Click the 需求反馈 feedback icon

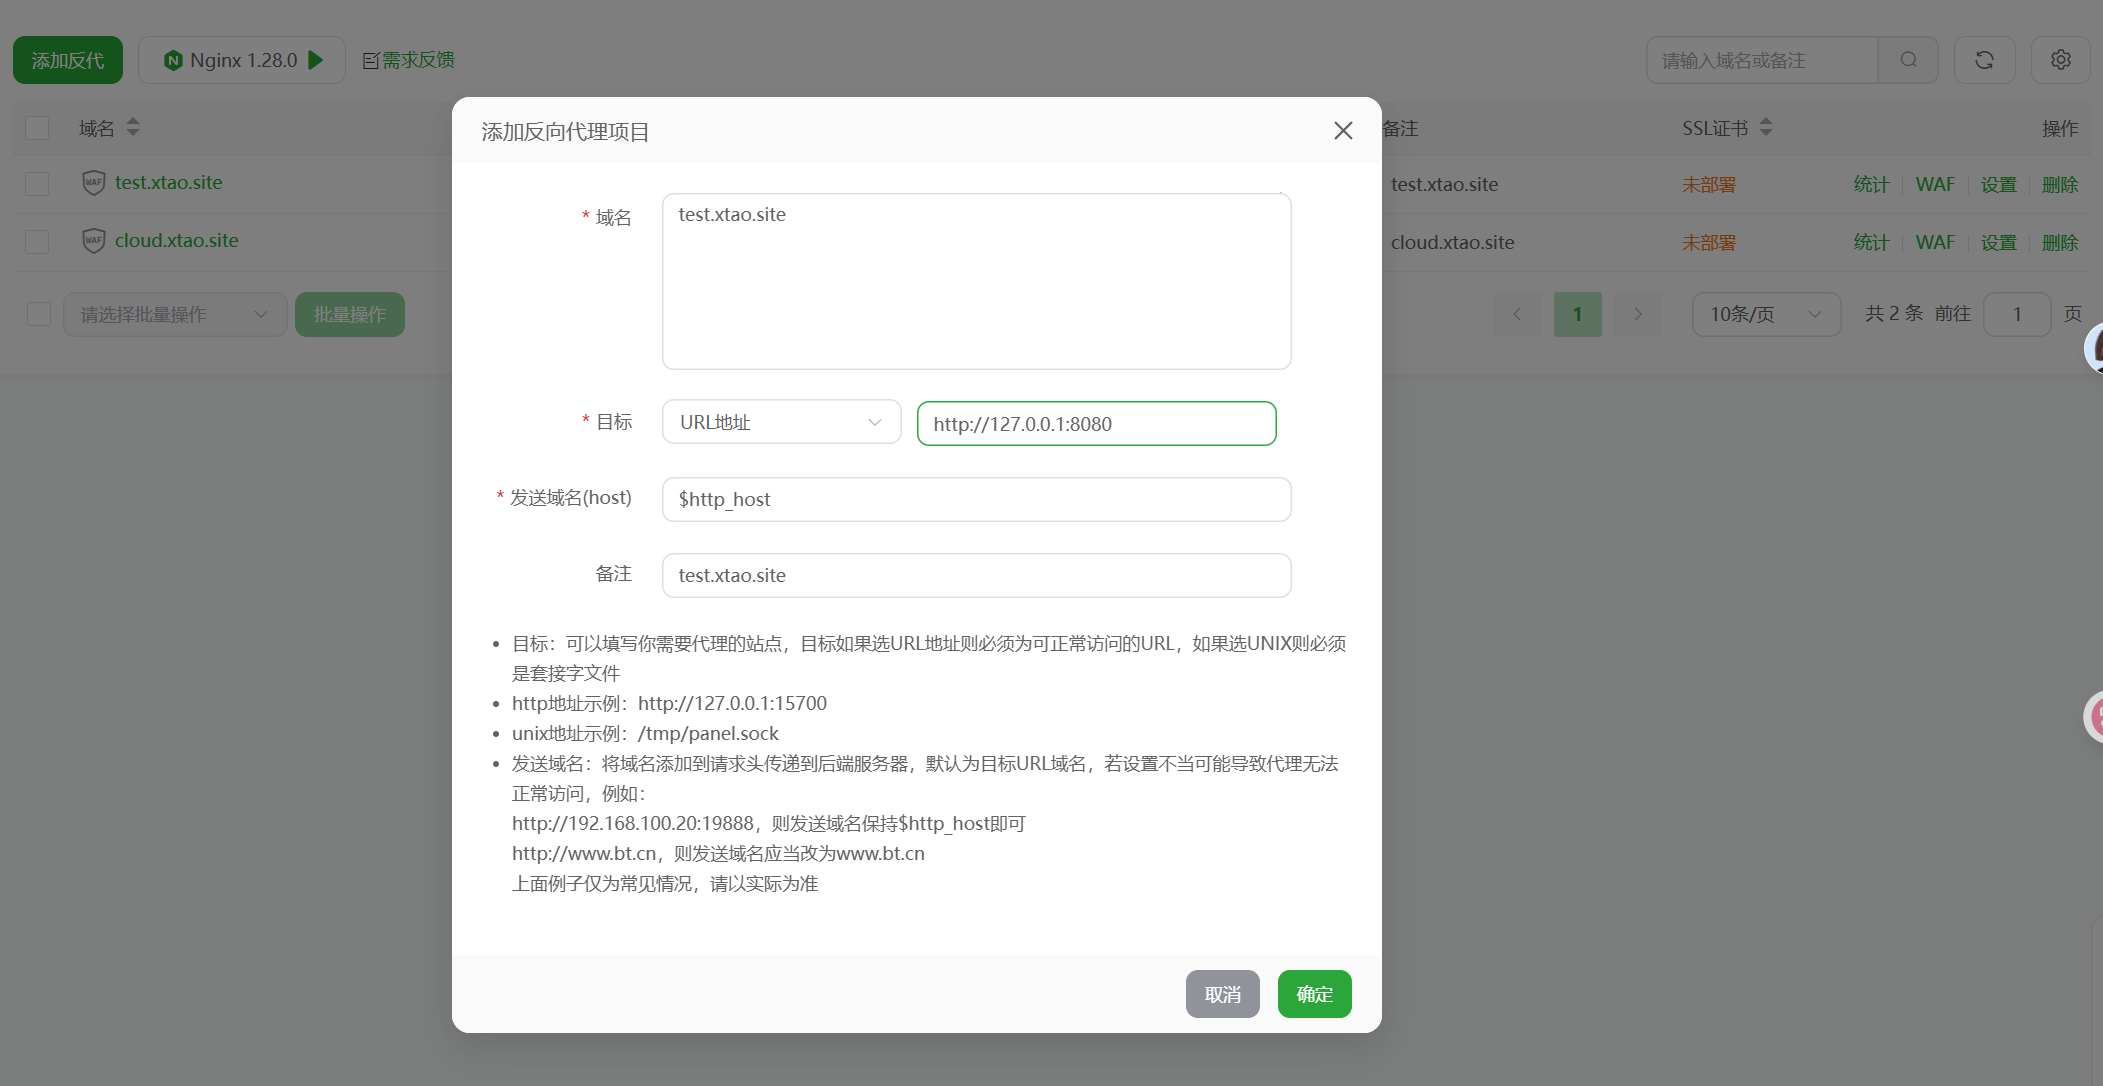368,59
